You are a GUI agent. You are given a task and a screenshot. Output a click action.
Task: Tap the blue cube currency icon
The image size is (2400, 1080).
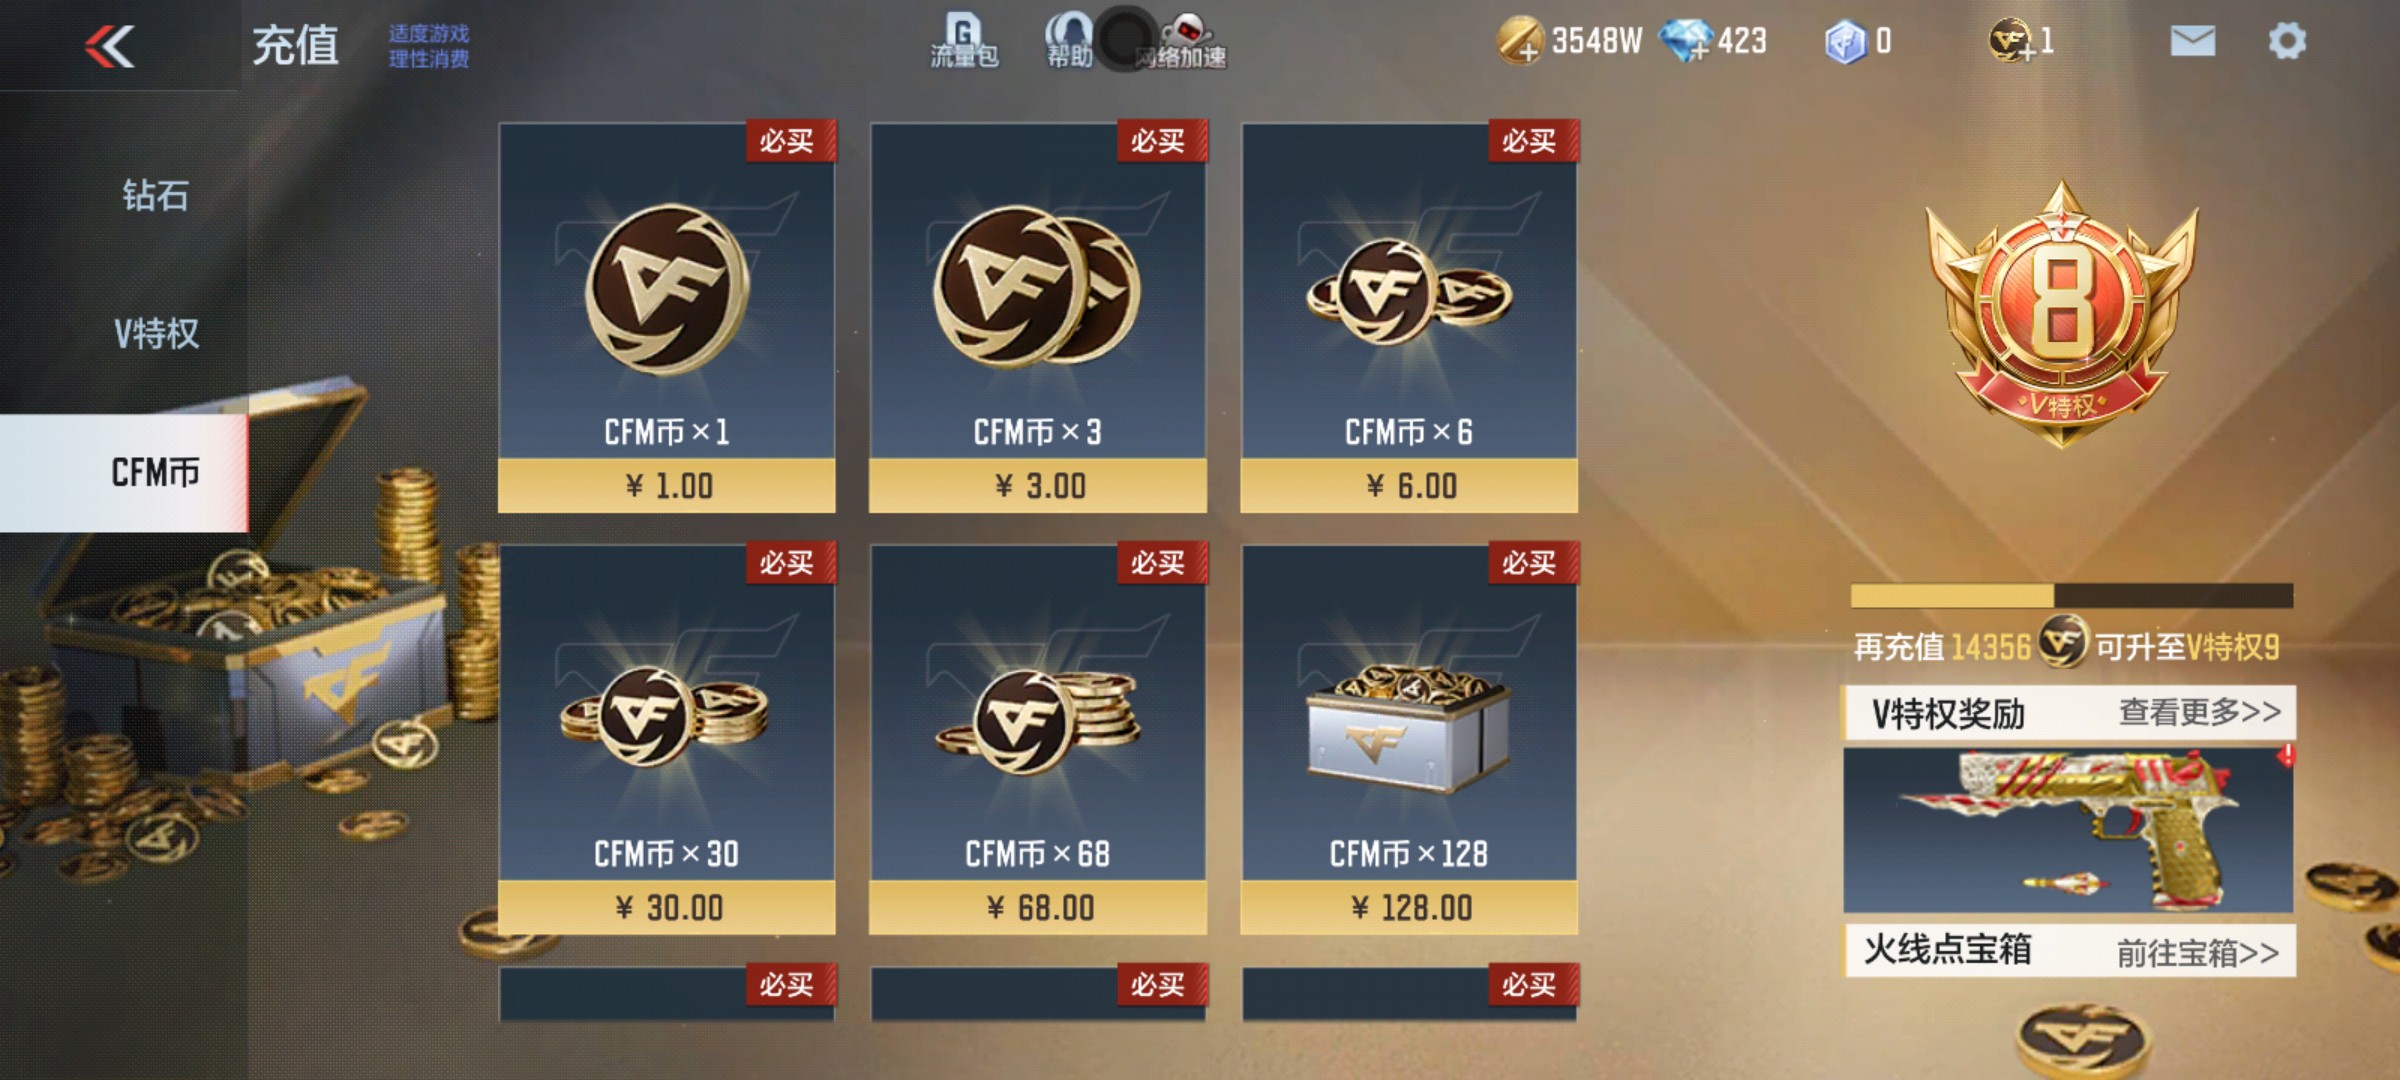click(x=1846, y=42)
